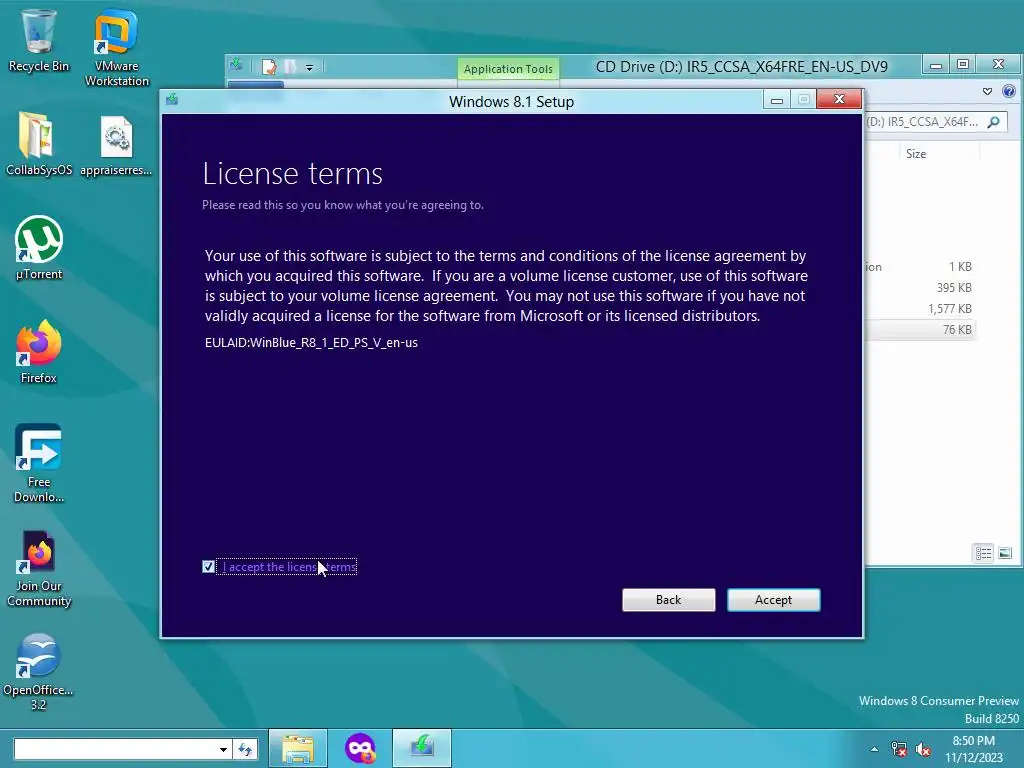Image resolution: width=1024 pixels, height=768 pixels.
Task: Select the 76 KB file row in Explorer
Action: [921, 330]
